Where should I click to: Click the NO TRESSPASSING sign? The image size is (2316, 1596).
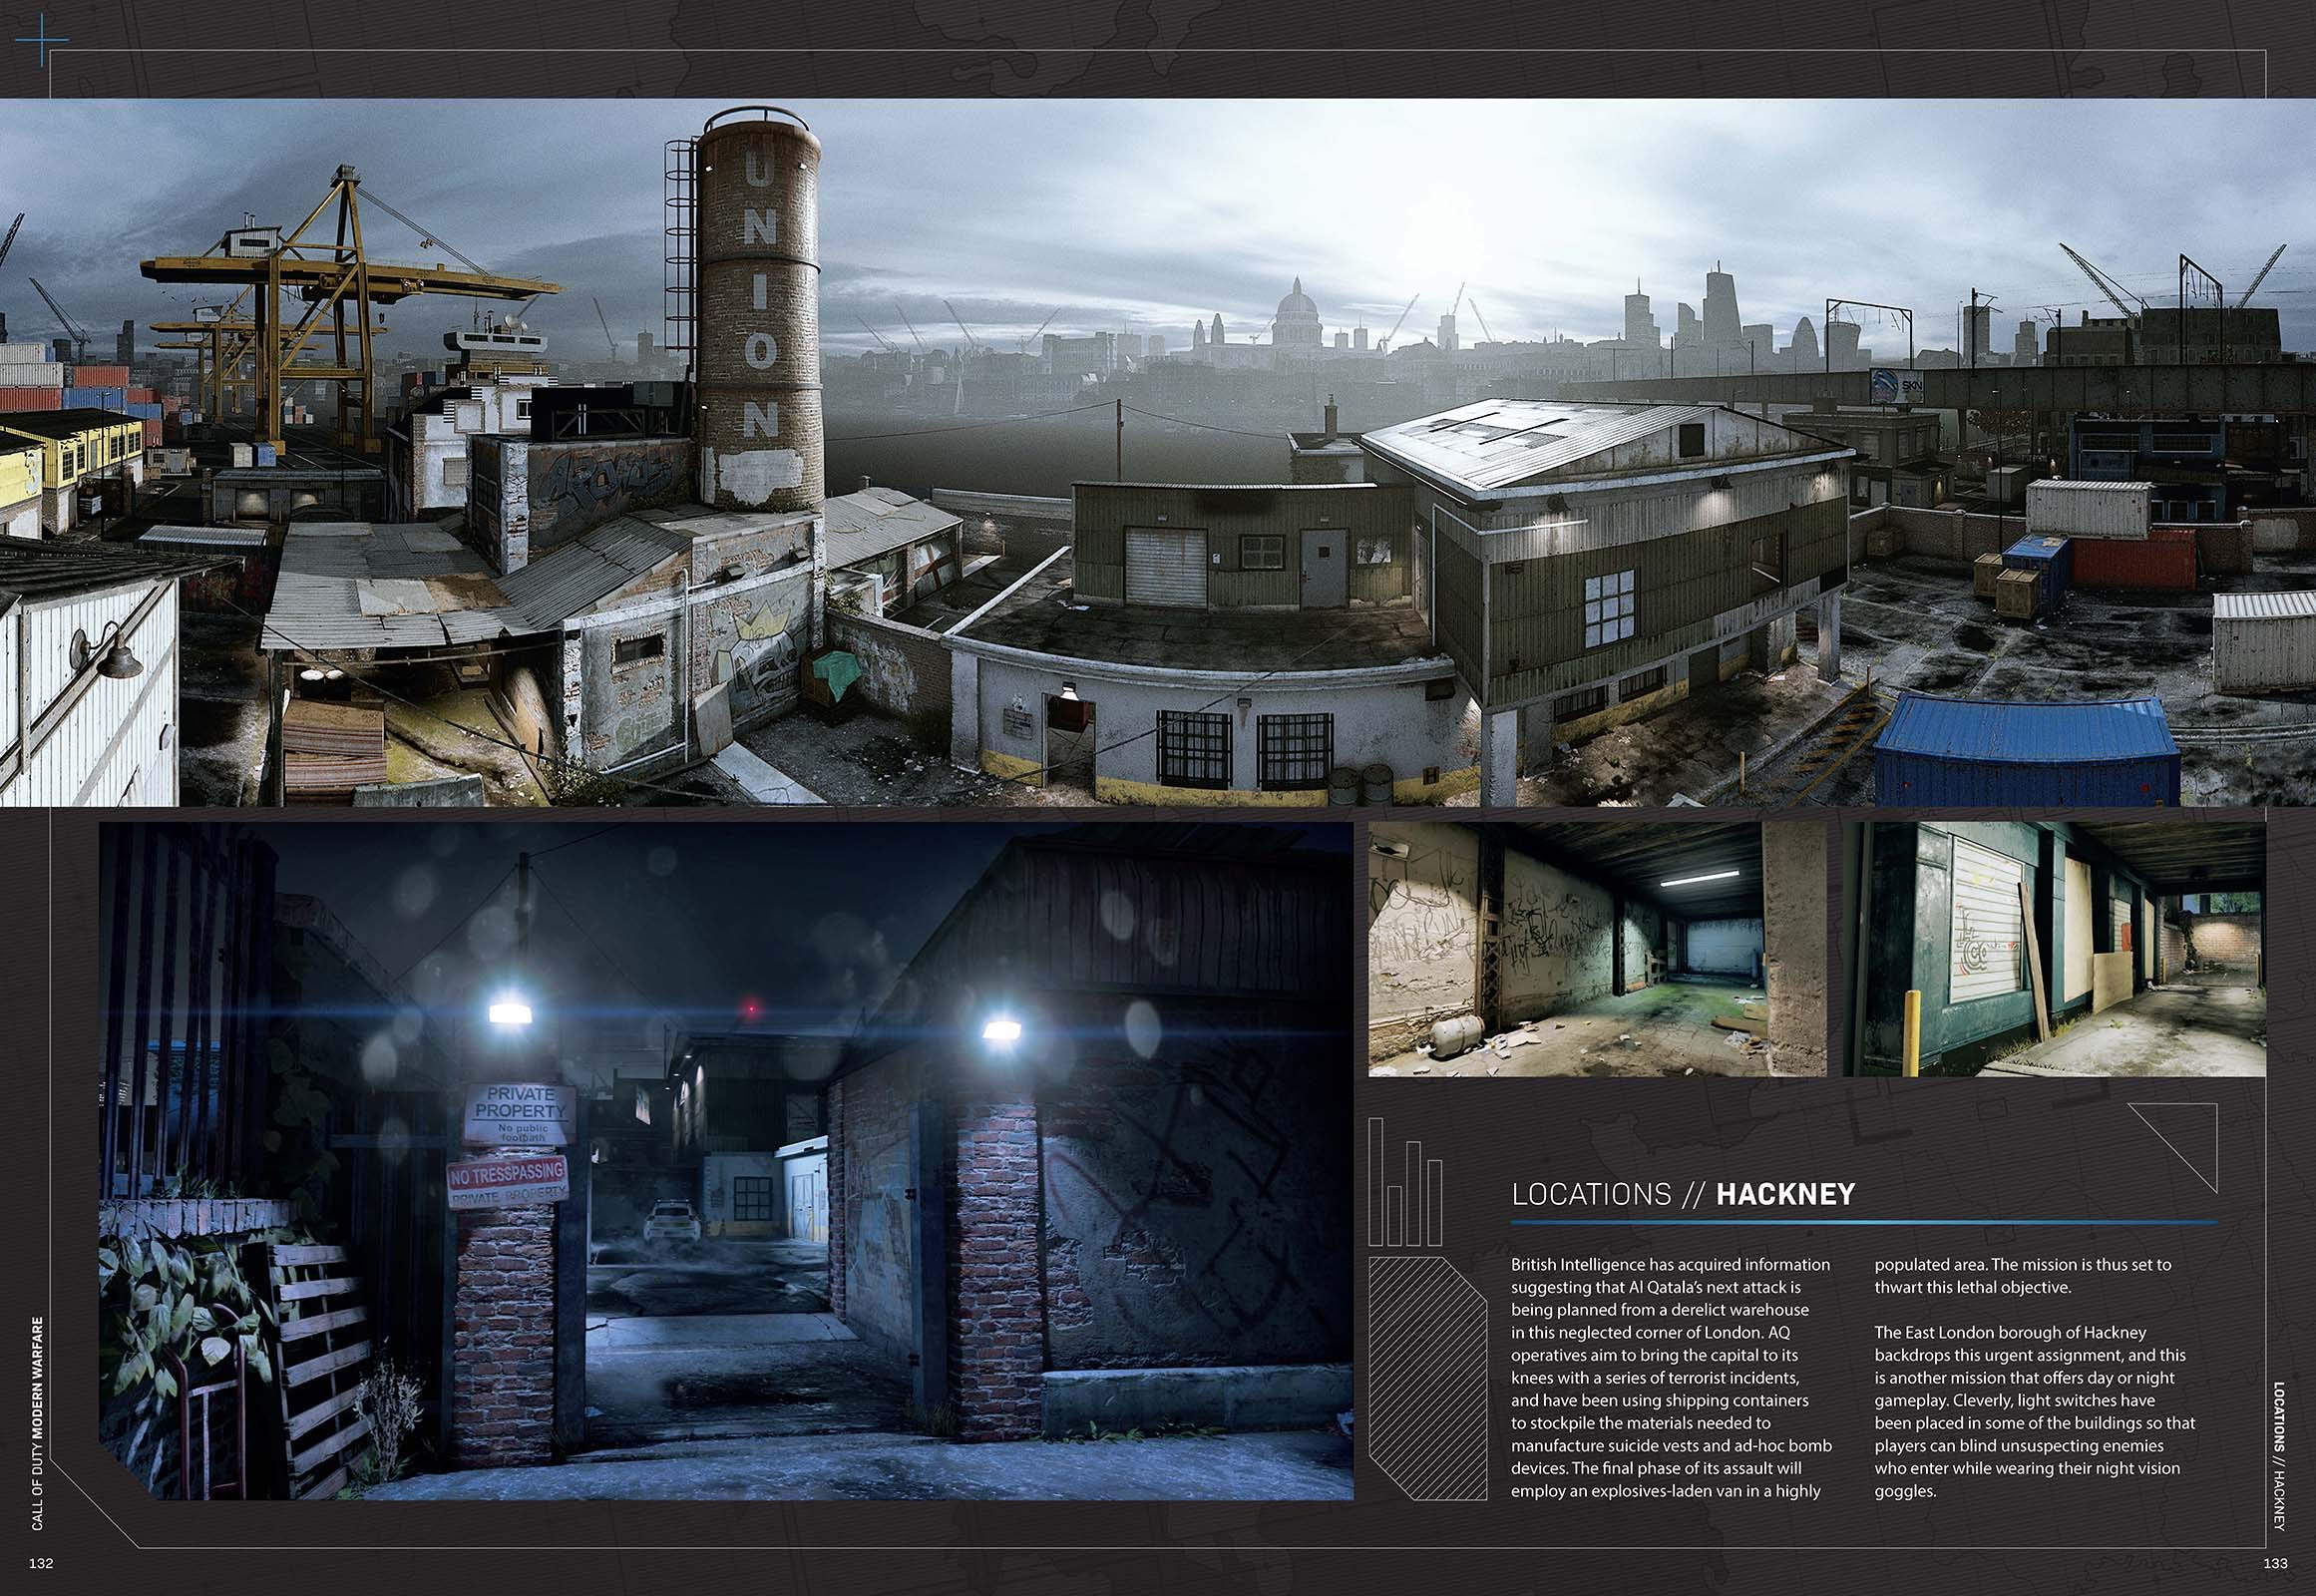click(508, 1184)
